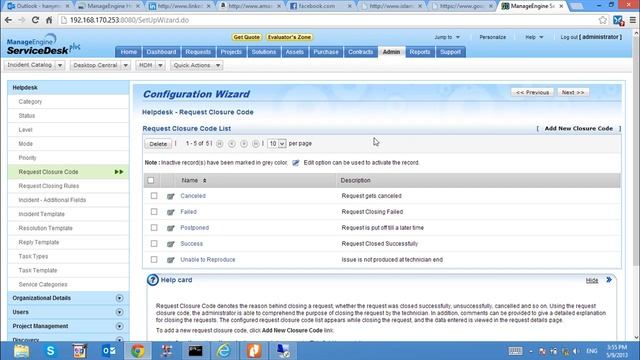Click the ManageEngine ServiceDesk Plus logo
The image size is (640, 360).
pos(43,45)
